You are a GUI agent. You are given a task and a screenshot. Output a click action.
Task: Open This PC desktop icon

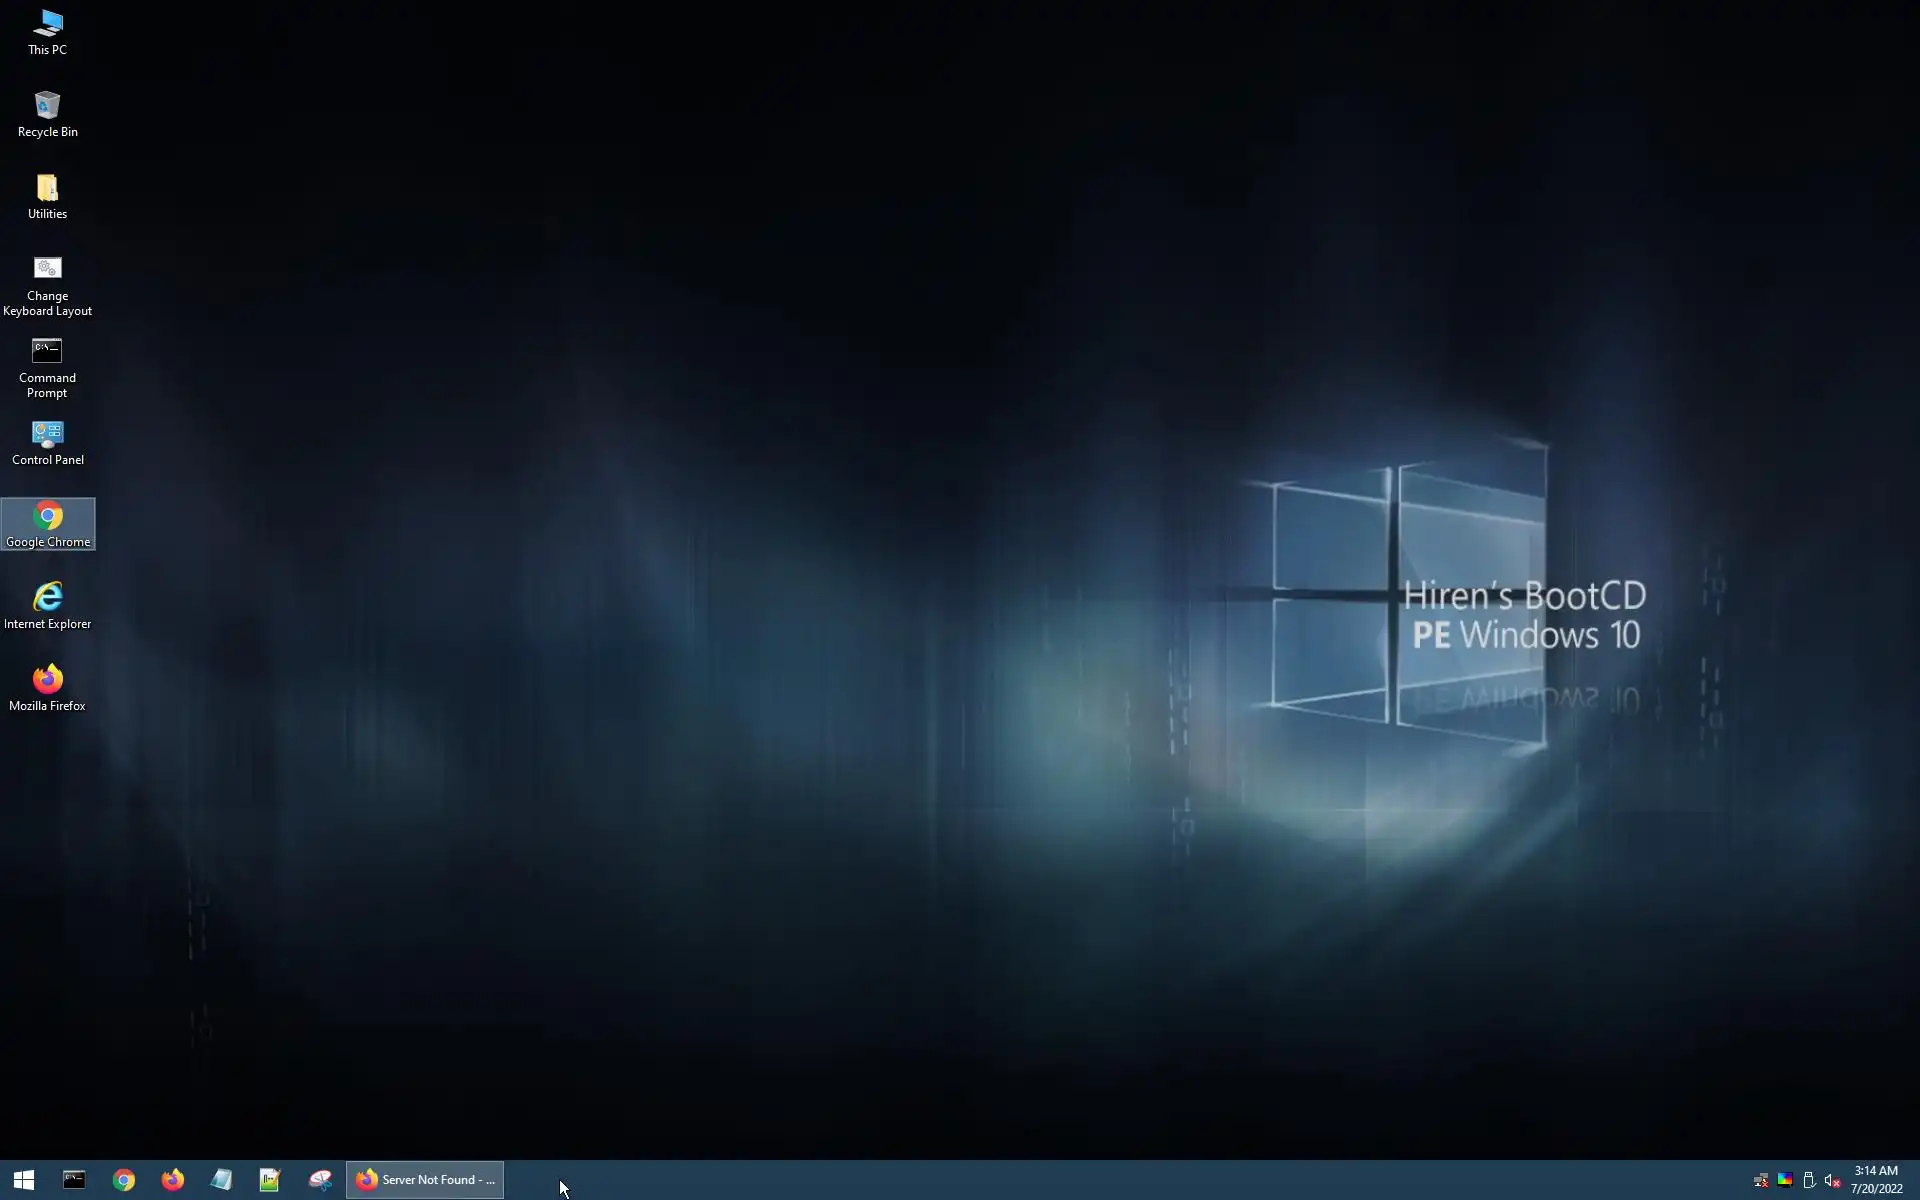point(47,31)
